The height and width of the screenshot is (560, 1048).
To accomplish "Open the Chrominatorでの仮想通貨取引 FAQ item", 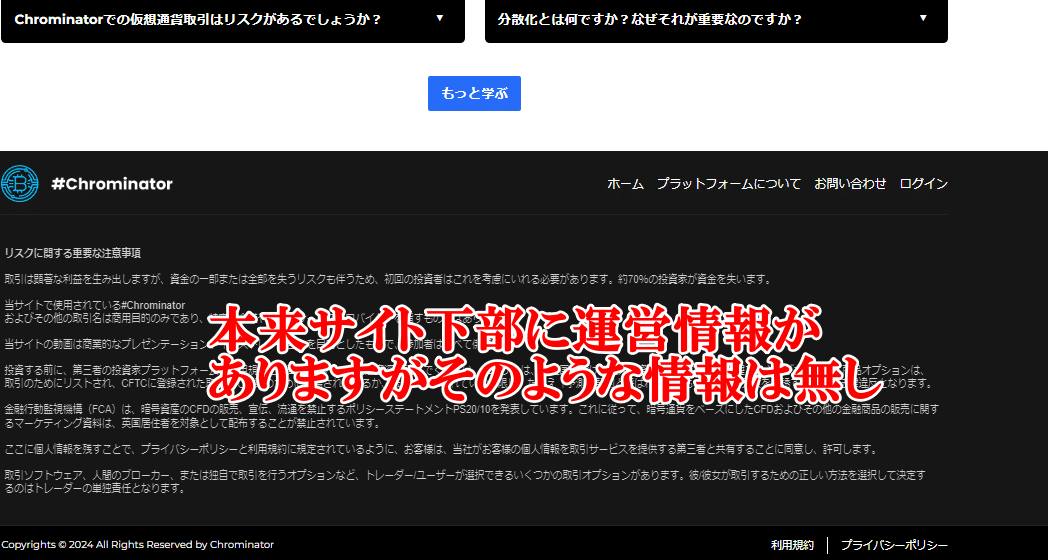I will (x=233, y=19).
